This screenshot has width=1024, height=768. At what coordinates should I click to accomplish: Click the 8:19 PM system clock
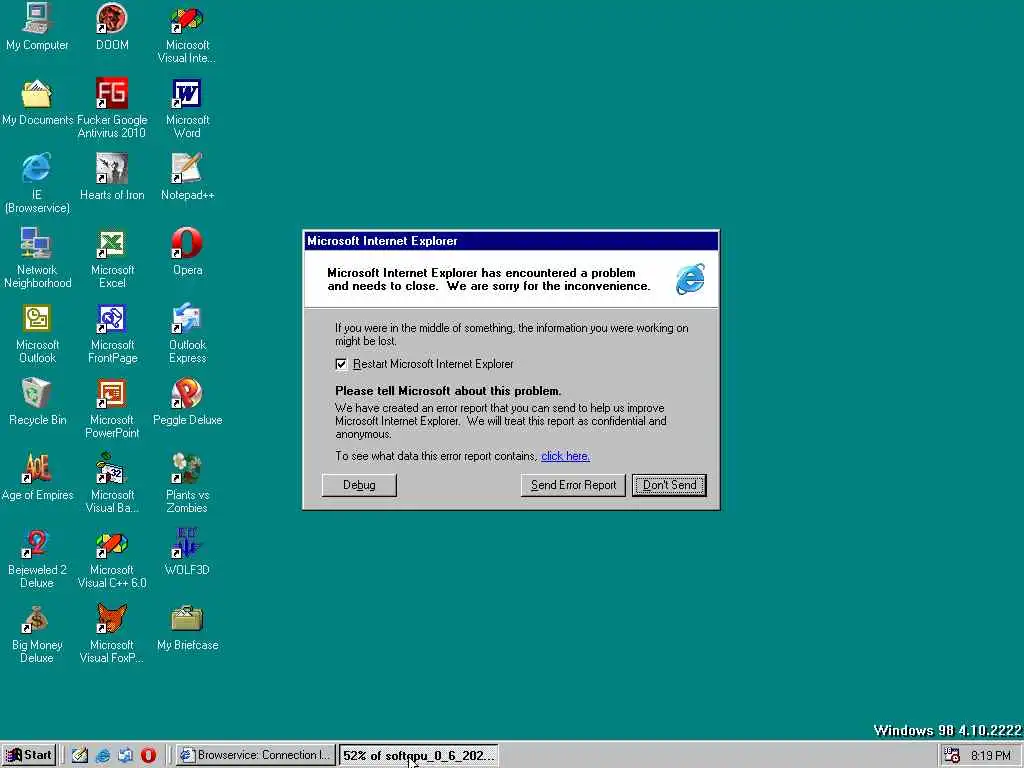[x=991, y=756]
